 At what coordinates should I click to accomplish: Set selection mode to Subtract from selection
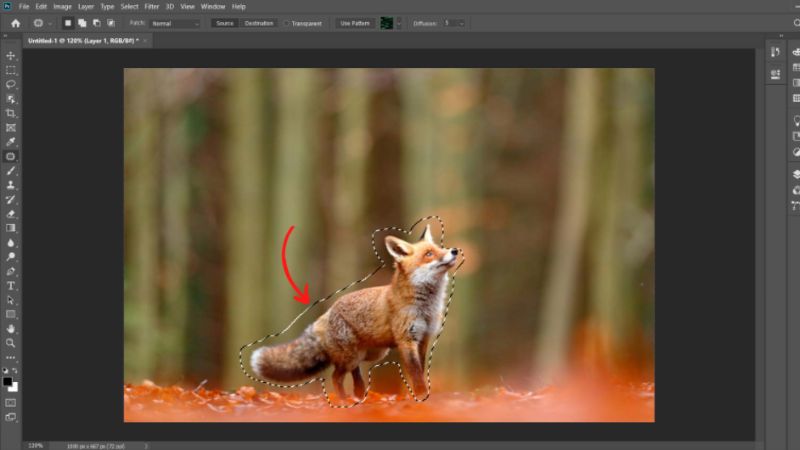pyautogui.click(x=96, y=23)
